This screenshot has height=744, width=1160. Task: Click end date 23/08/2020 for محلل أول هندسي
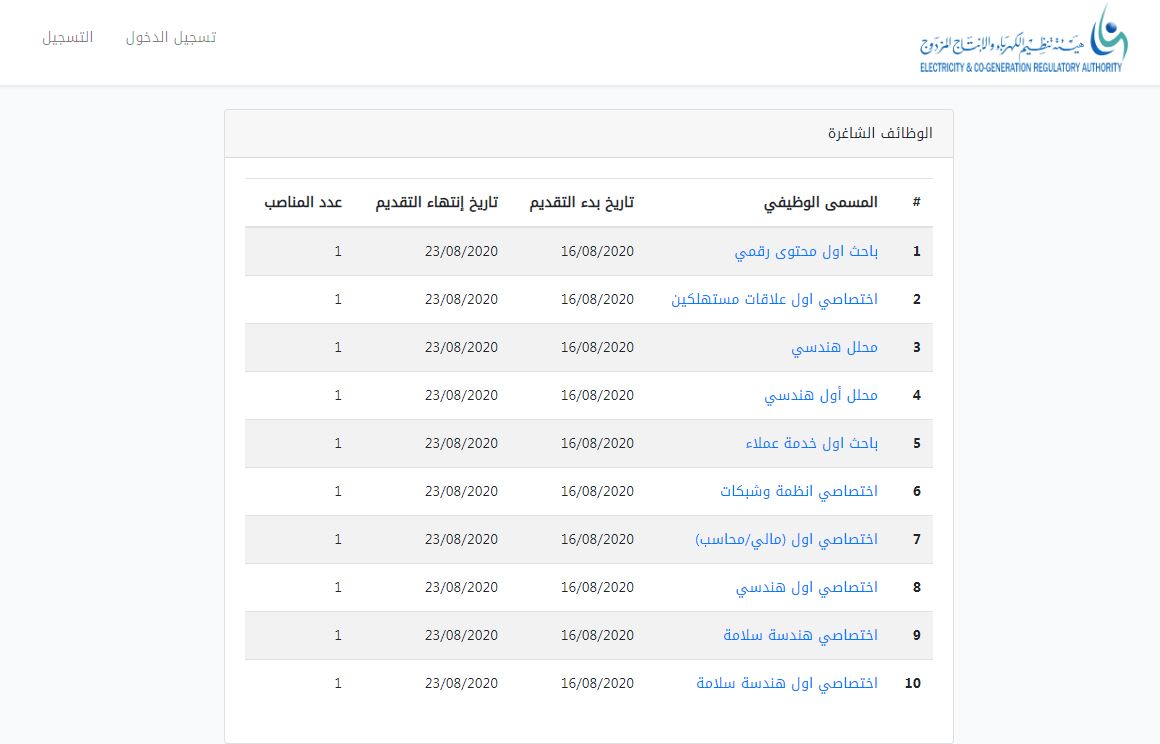click(x=462, y=396)
